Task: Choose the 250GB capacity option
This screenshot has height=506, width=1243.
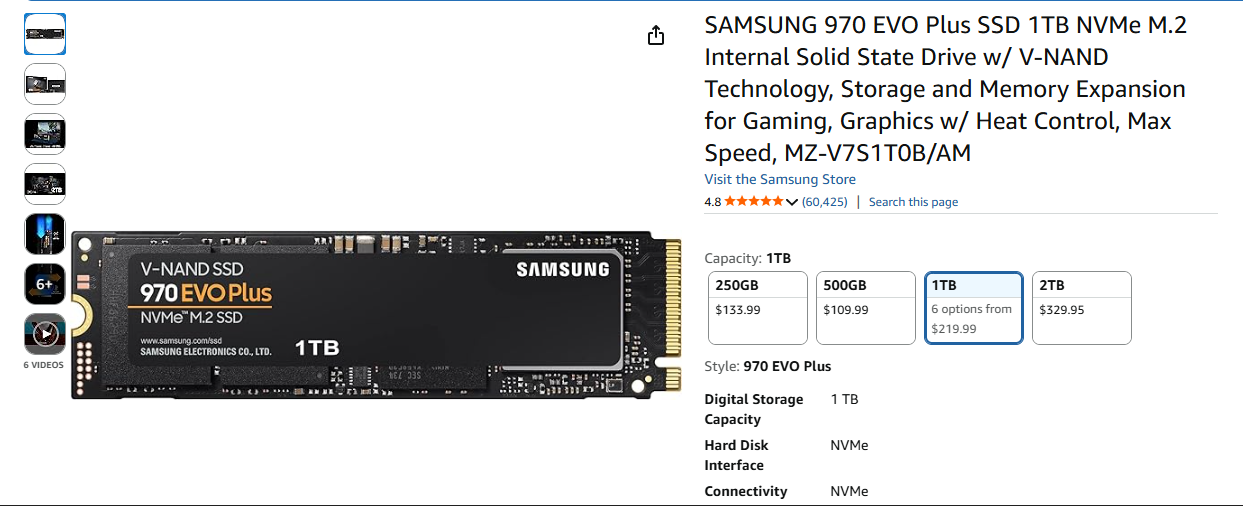Action: [757, 308]
